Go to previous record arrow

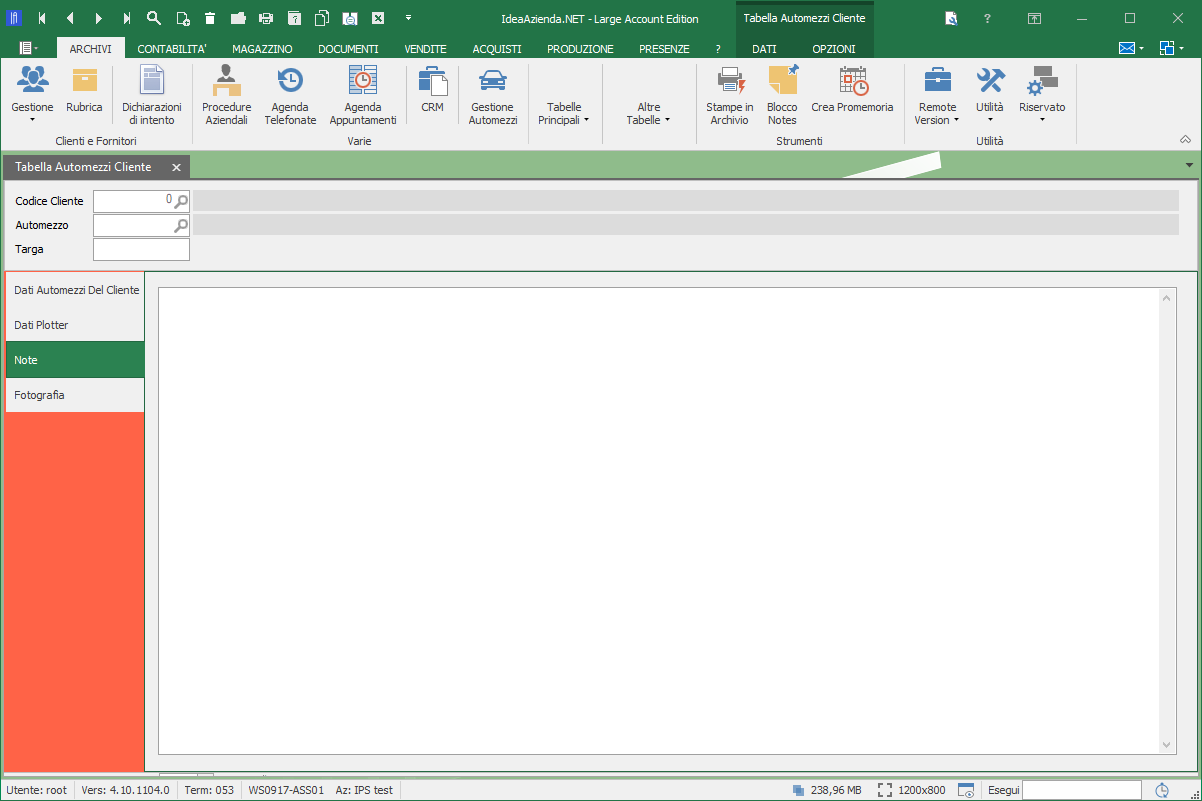tap(70, 18)
